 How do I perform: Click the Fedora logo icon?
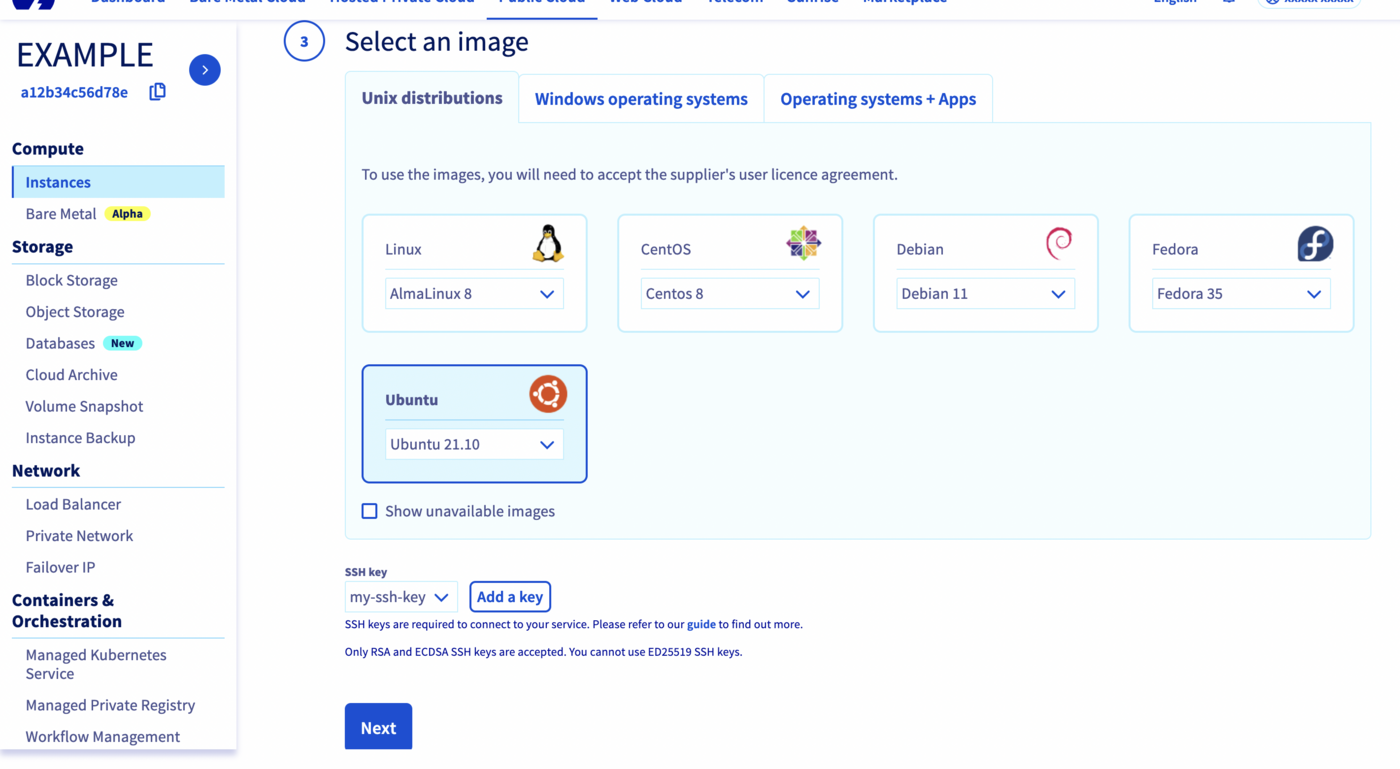click(1314, 244)
